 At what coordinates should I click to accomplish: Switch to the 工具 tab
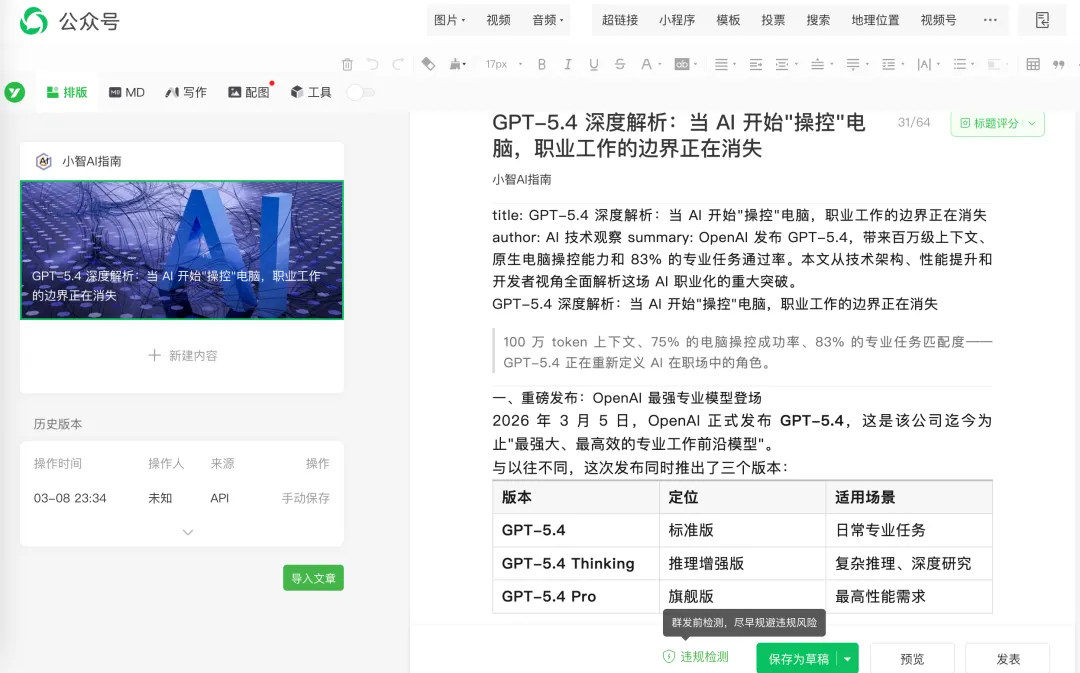[x=311, y=92]
